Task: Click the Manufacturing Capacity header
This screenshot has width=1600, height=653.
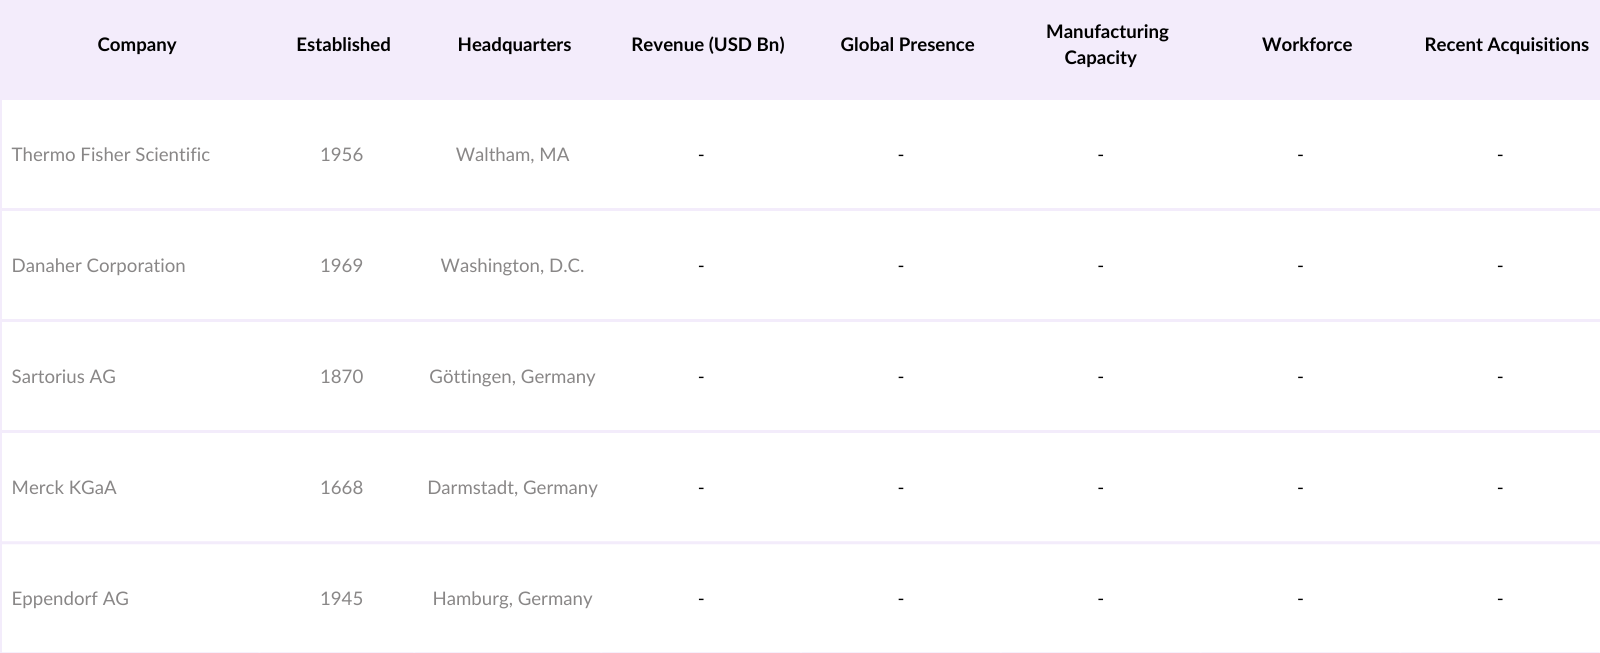Action: 1107,45
